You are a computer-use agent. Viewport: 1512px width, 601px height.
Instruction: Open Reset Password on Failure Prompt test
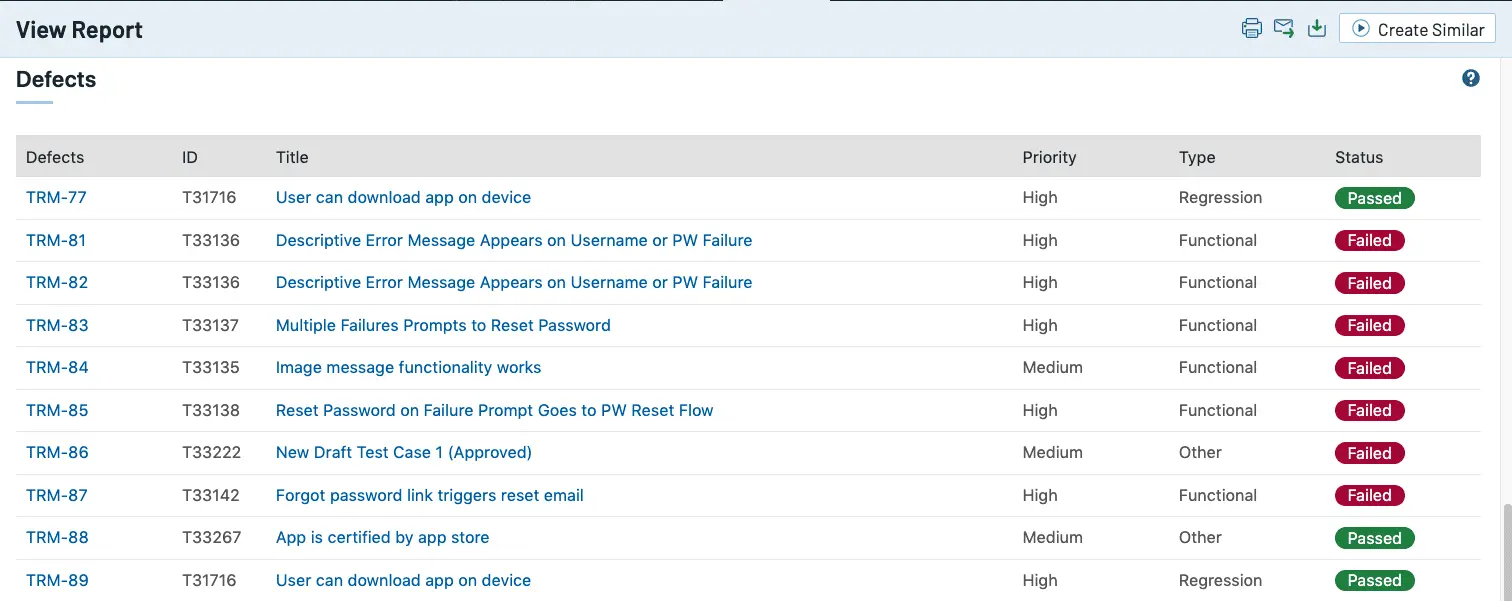[495, 410]
